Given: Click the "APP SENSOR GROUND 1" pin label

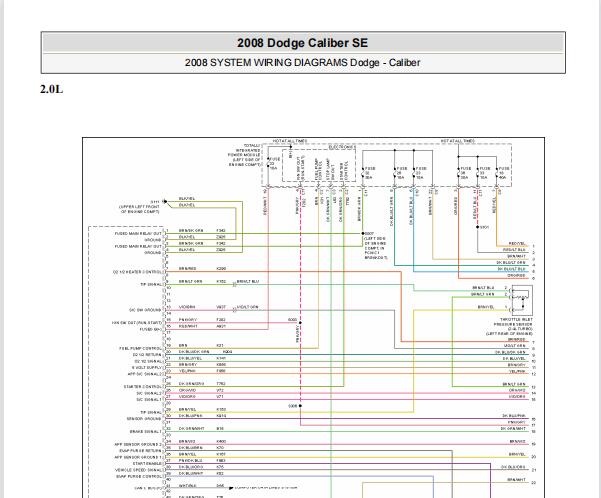Looking at the screenshot, I should click(138, 457).
